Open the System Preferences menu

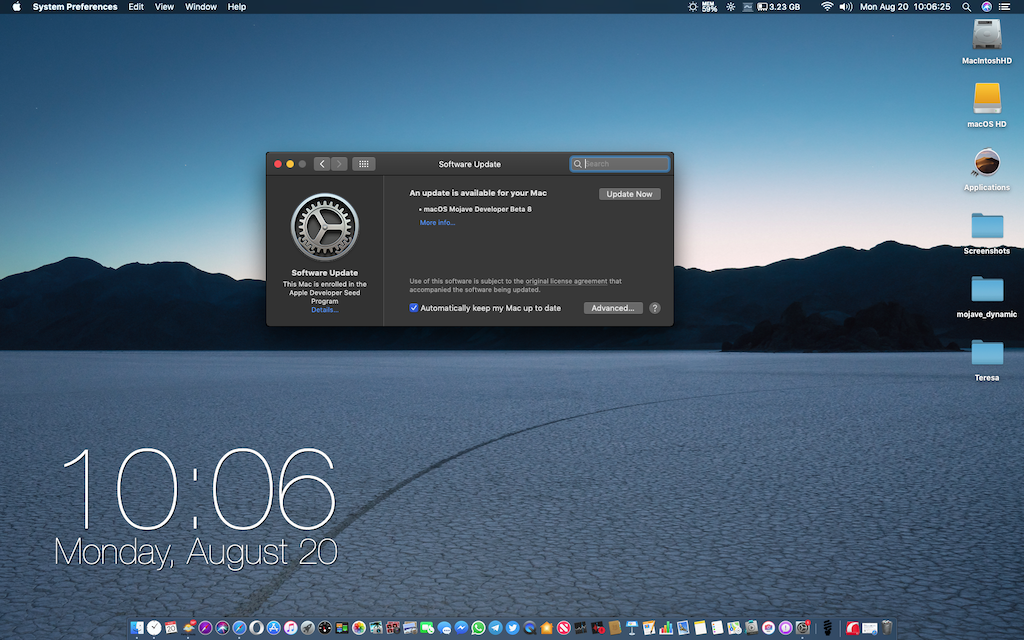point(75,7)
